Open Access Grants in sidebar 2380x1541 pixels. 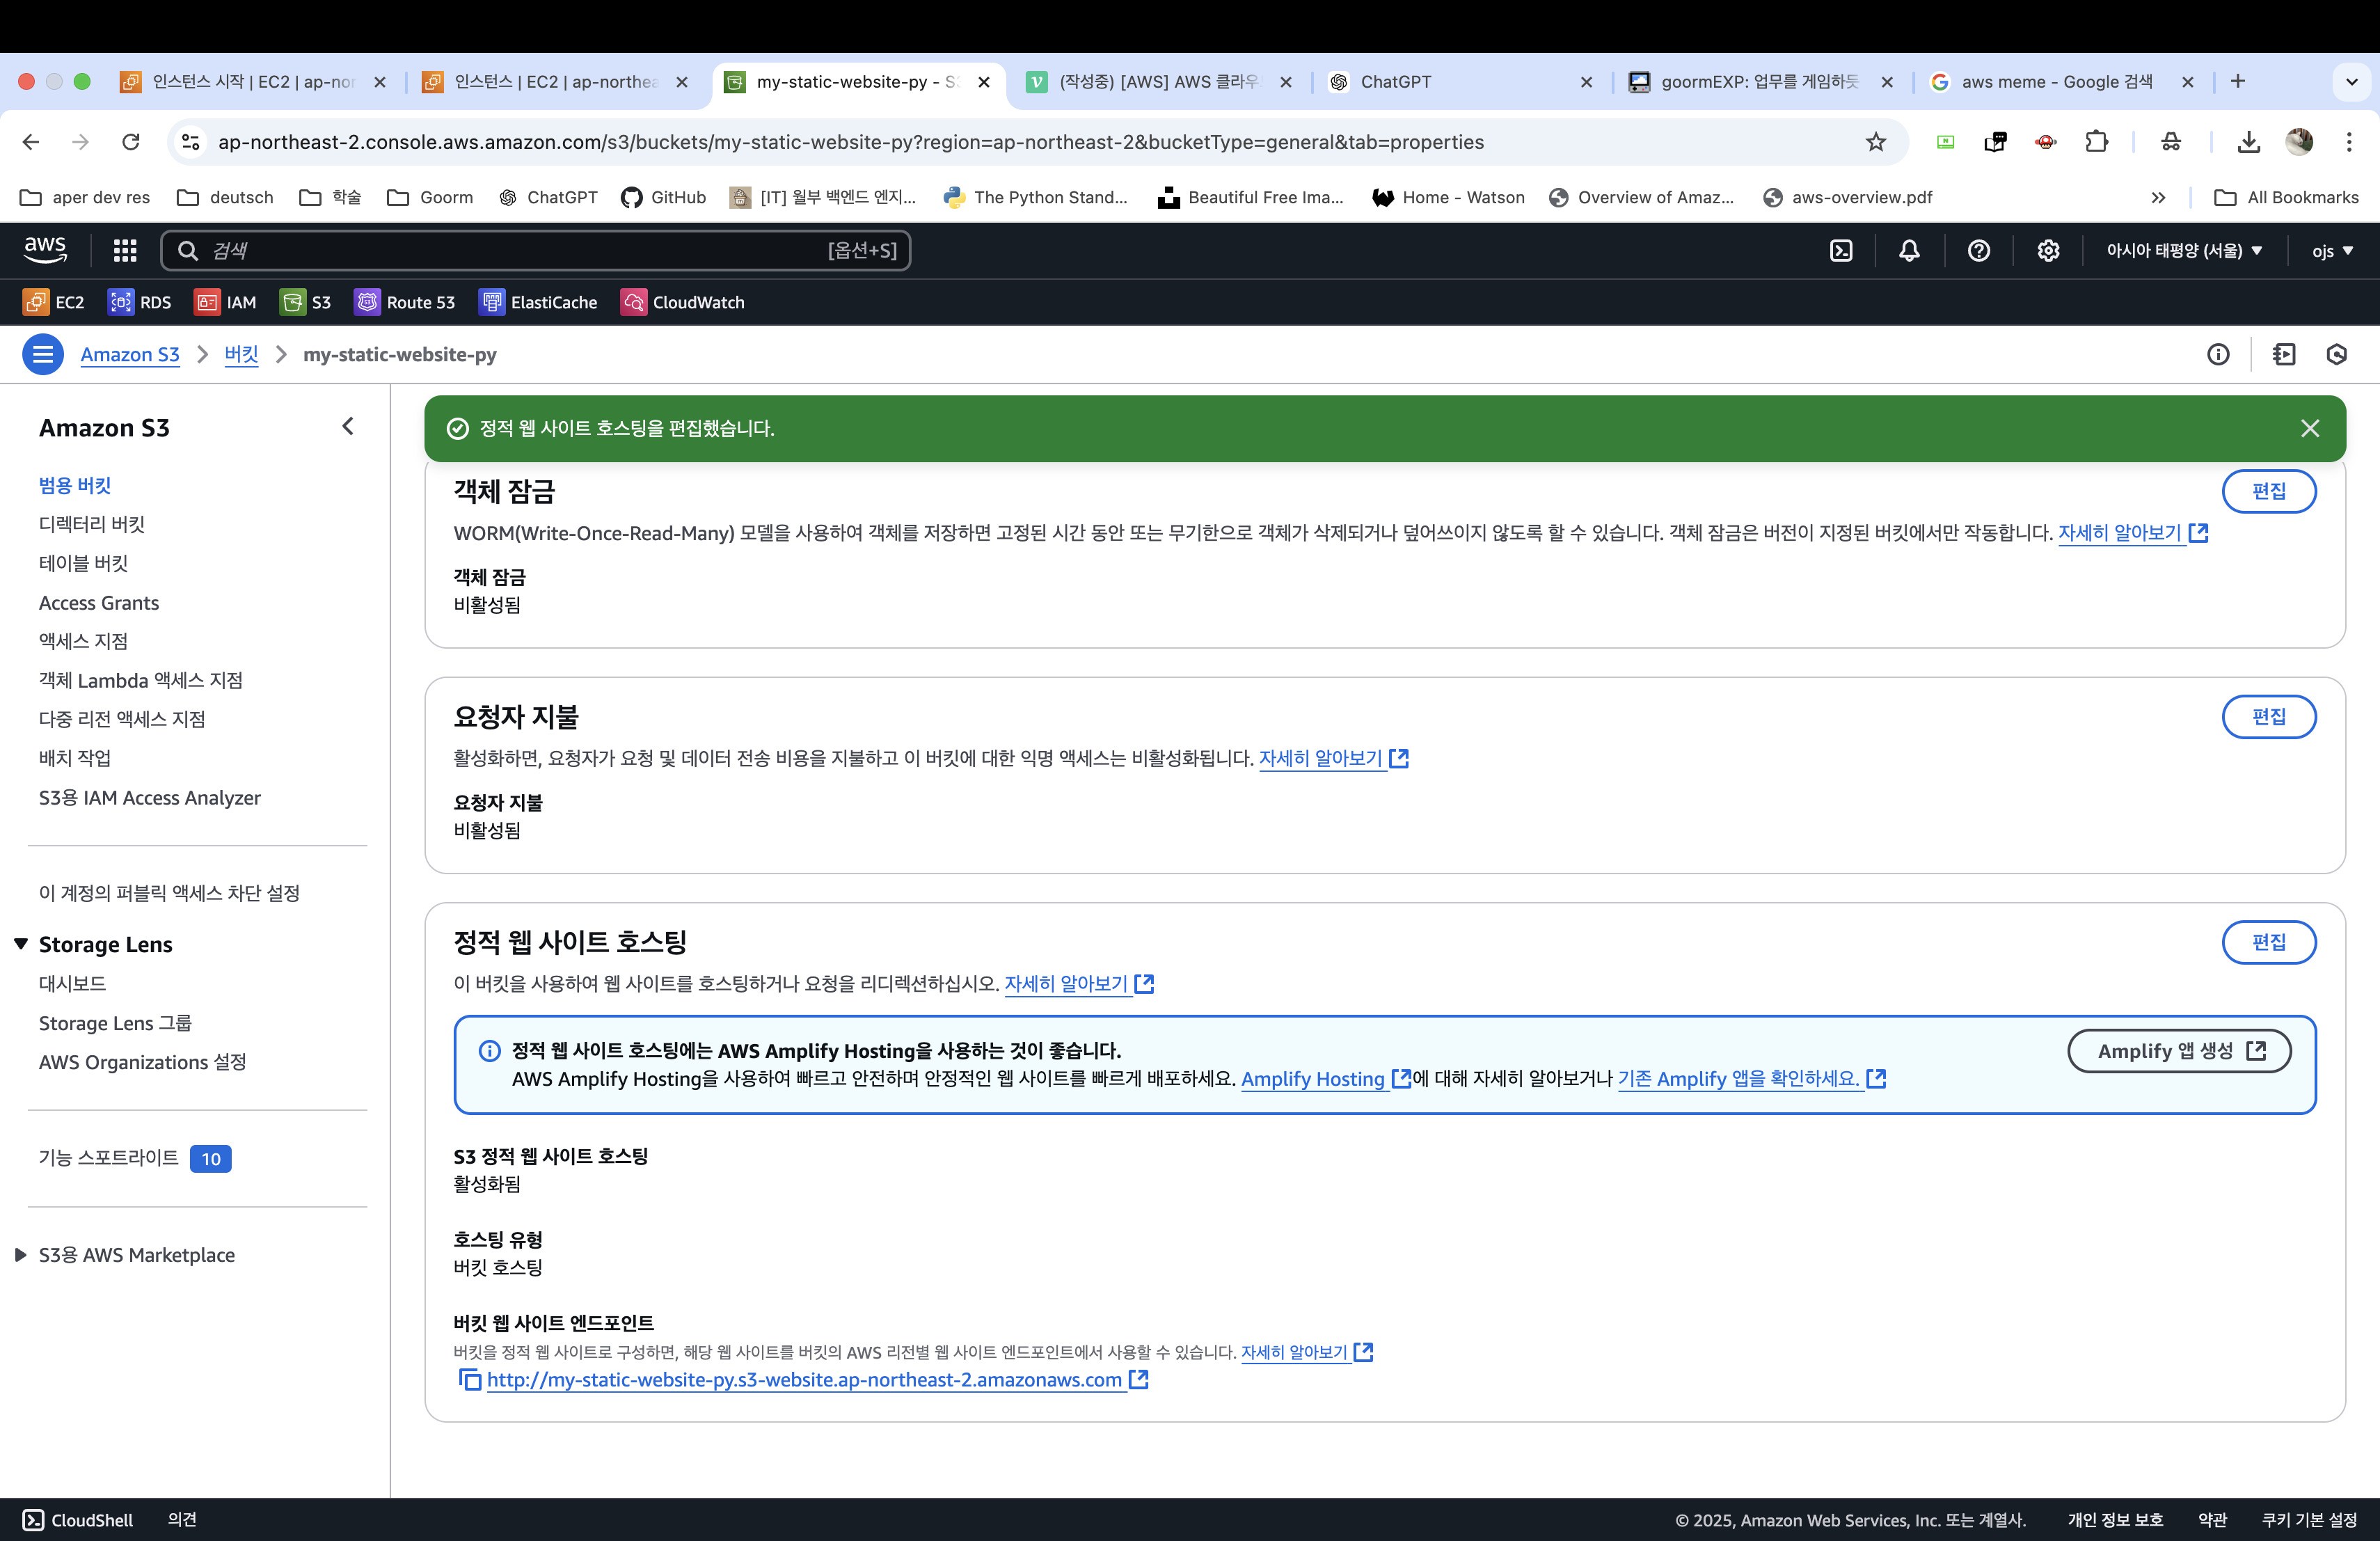99,602
